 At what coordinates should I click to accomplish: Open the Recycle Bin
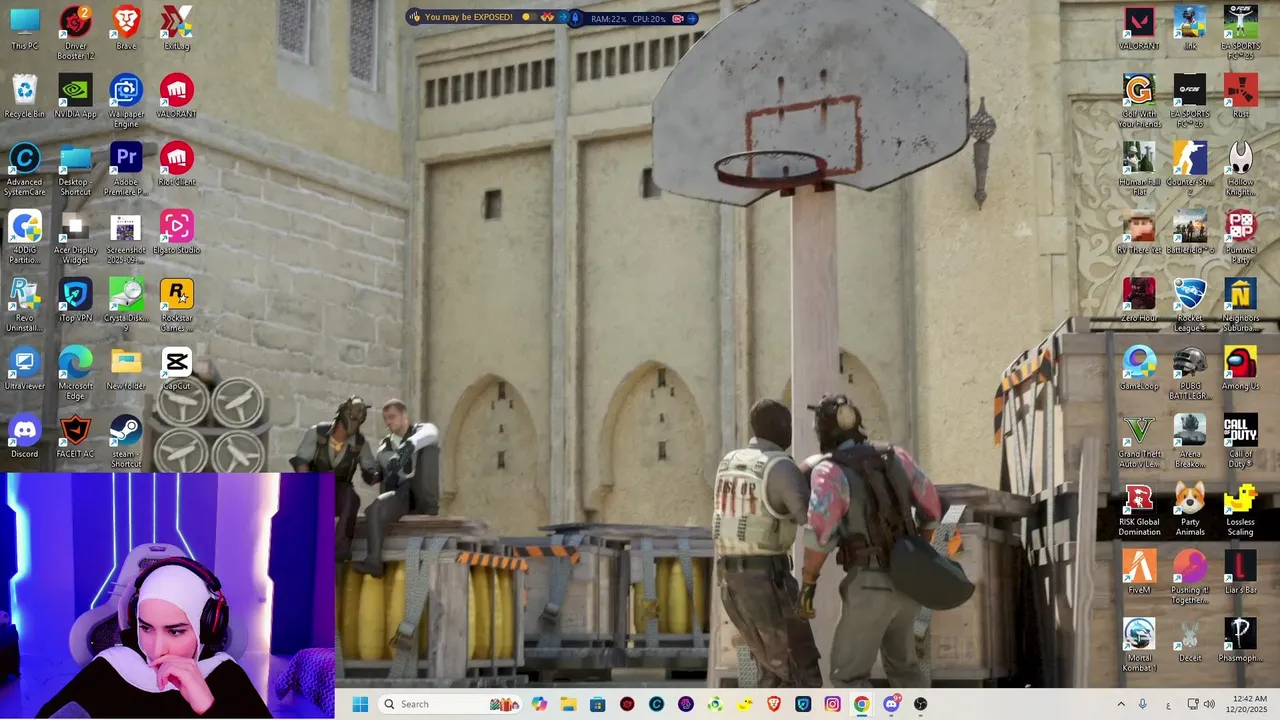[24, 96]
